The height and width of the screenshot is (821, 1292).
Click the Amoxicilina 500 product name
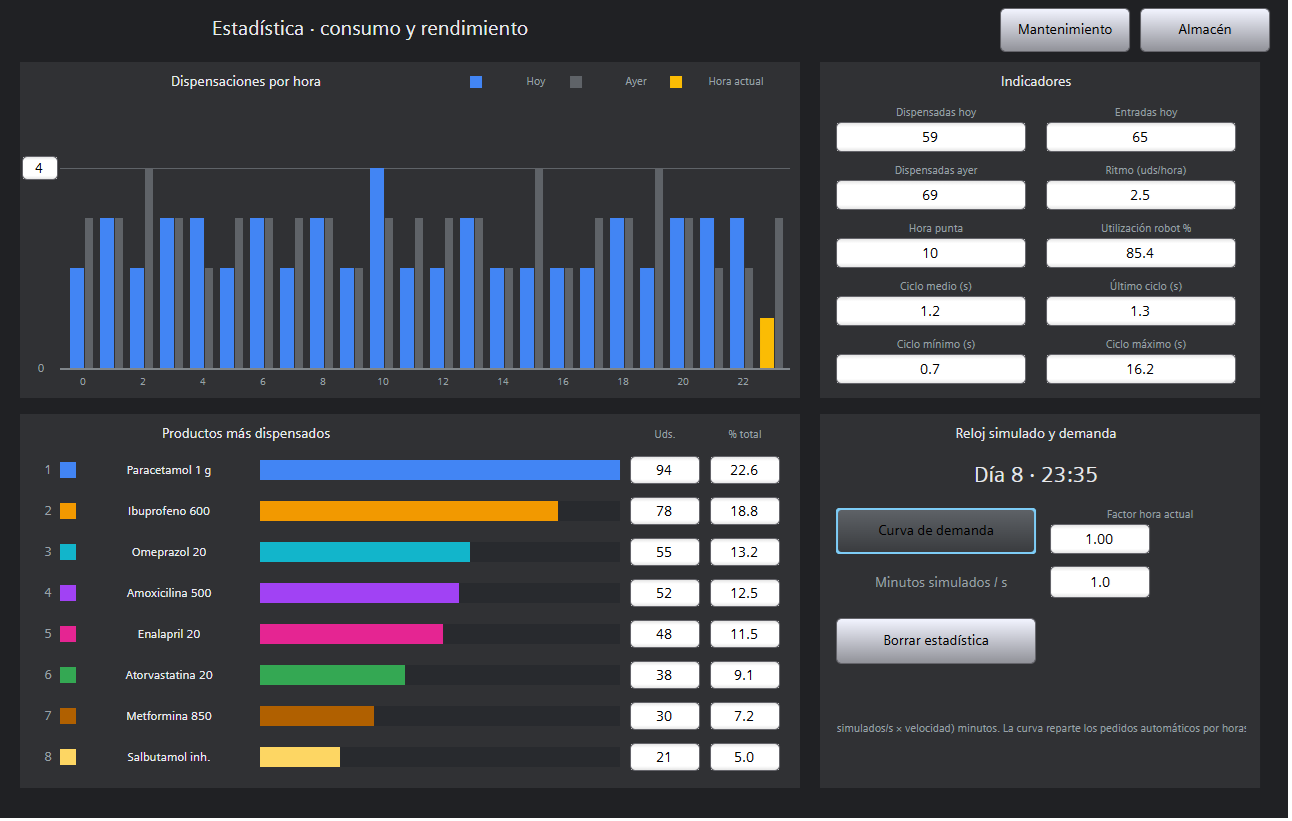click(169, 593)
